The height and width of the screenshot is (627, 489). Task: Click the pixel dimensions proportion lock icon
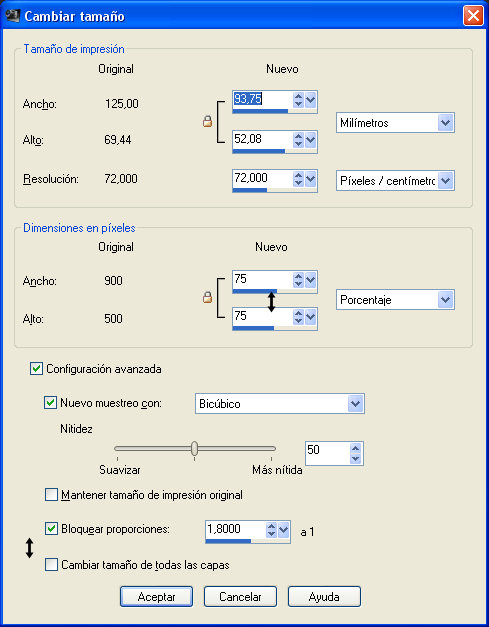(207, 297)
